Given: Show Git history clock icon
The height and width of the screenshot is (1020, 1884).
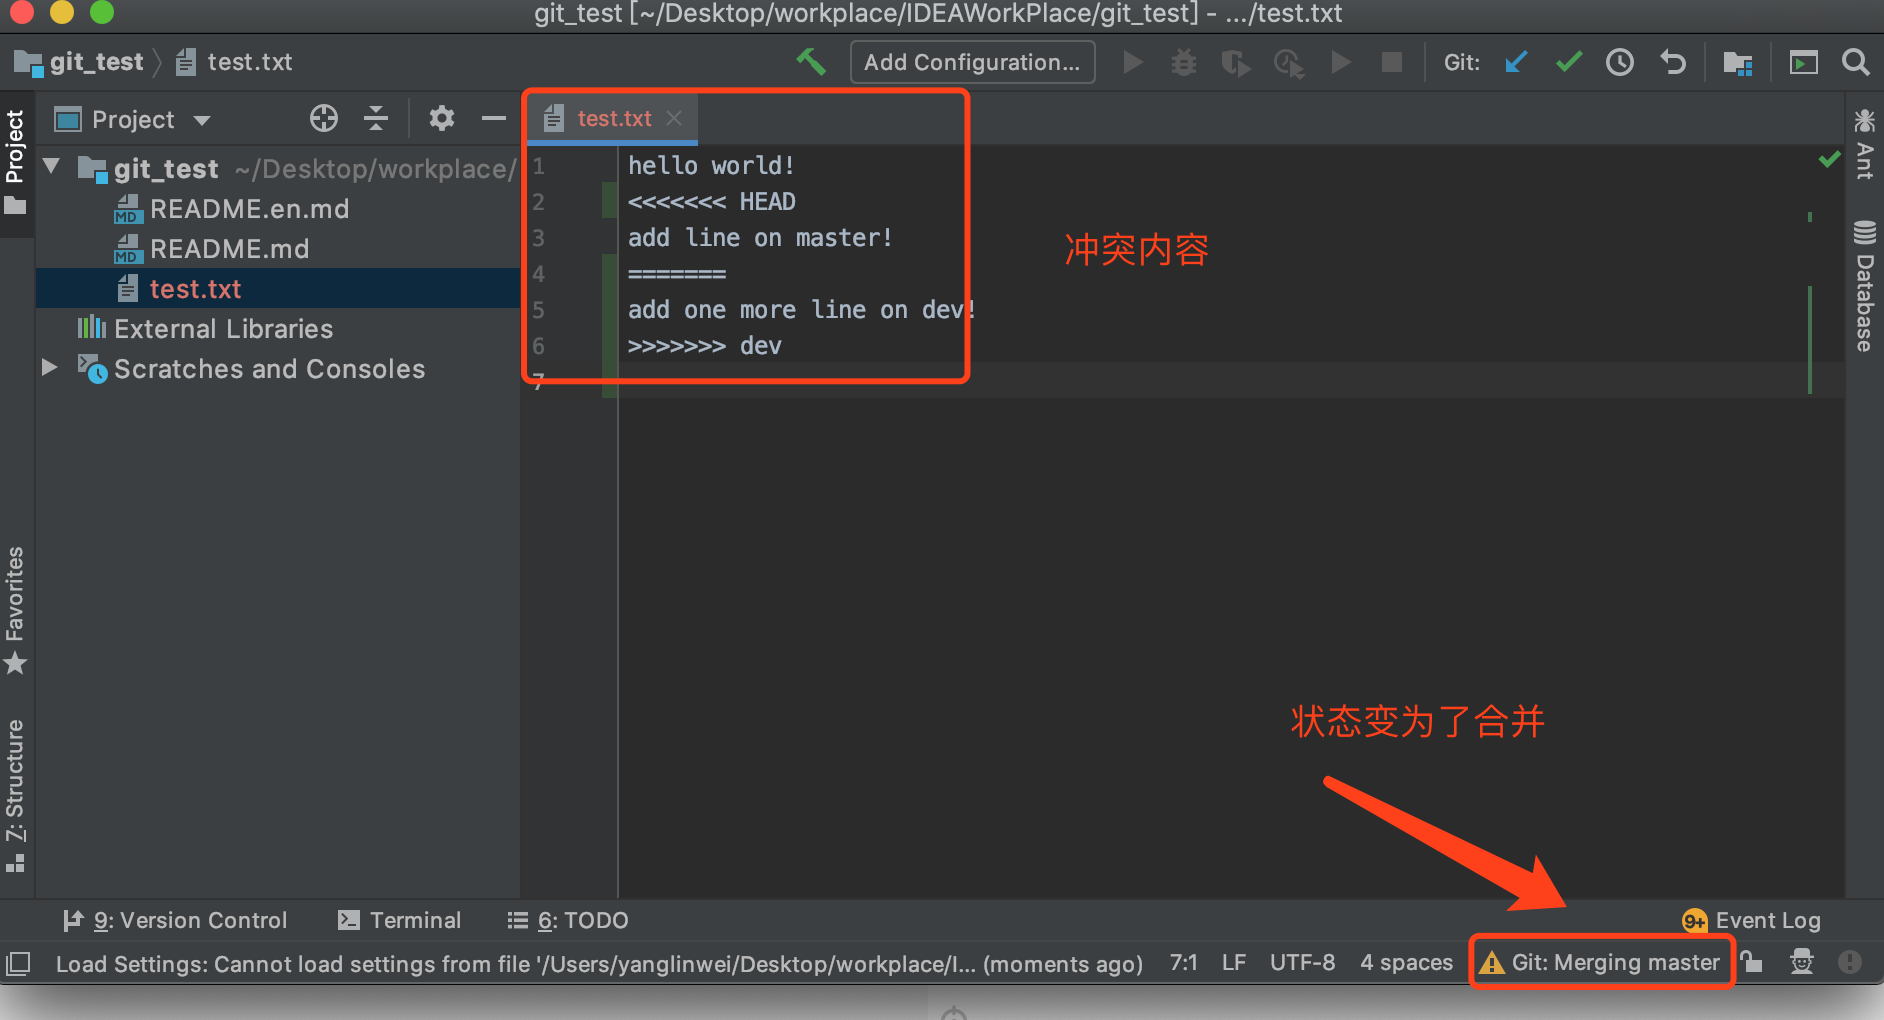Looking at the screenshot, I should (1620, 62).
